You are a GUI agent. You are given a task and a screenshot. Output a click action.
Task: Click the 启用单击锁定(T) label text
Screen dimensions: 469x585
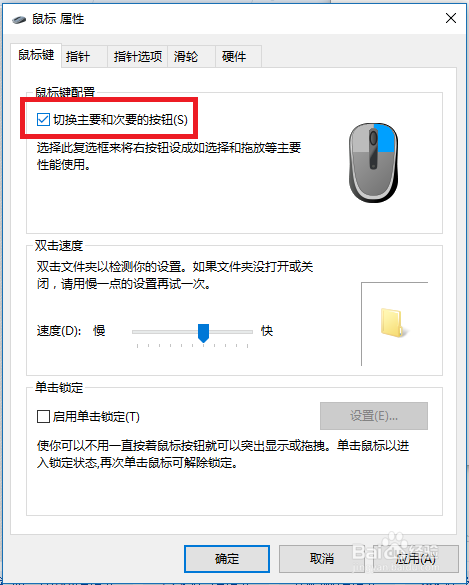coord(96,416)
